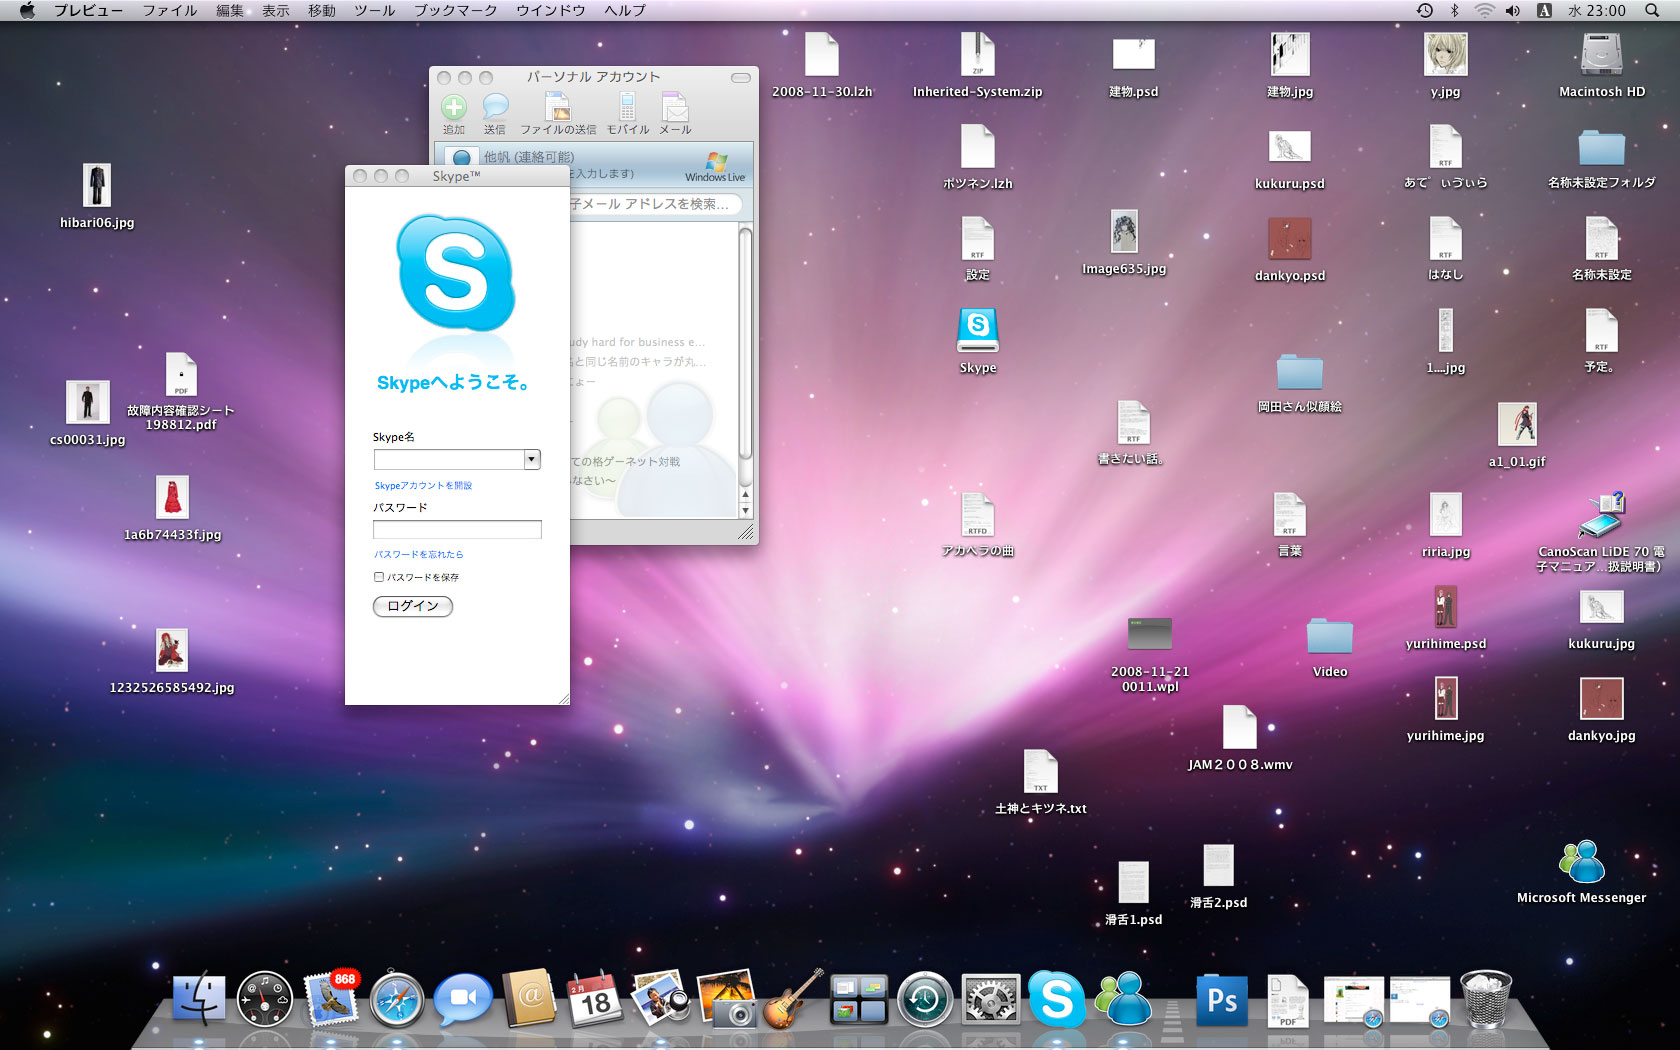Click the ログイン button in Skype

click(x=413, y=606)
